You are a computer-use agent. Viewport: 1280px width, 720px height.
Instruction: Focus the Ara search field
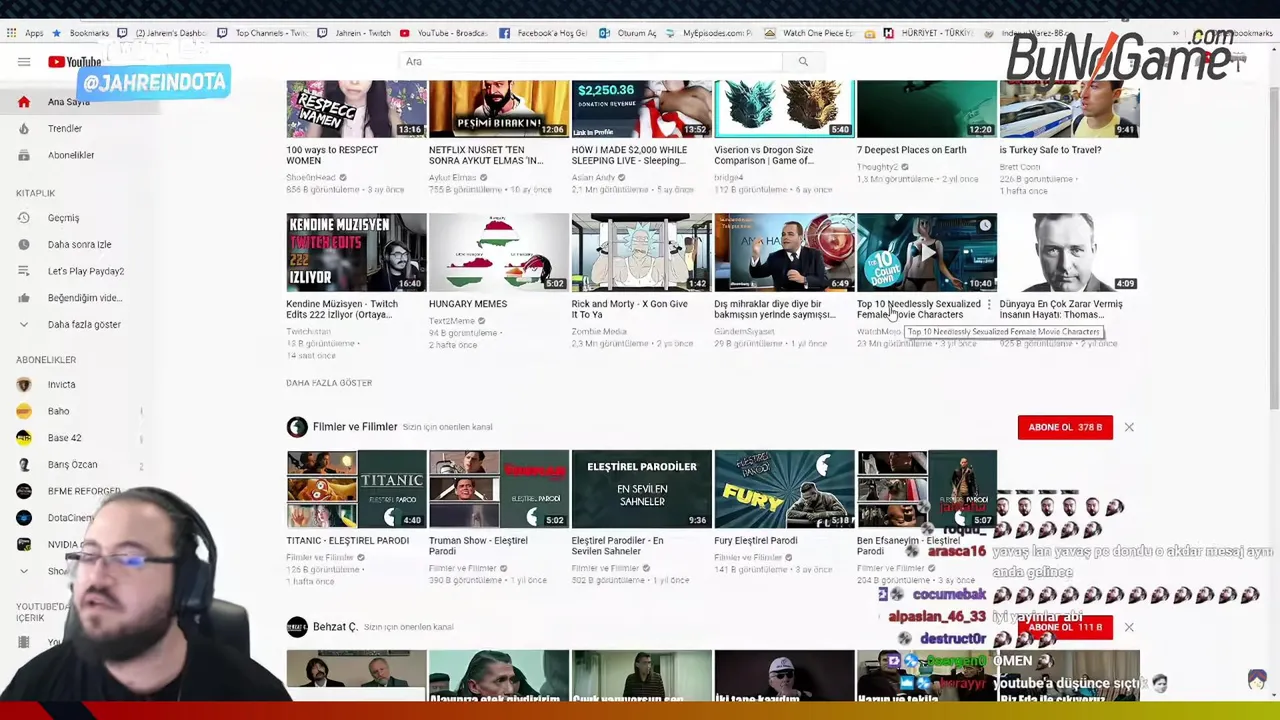coord(590,62)
